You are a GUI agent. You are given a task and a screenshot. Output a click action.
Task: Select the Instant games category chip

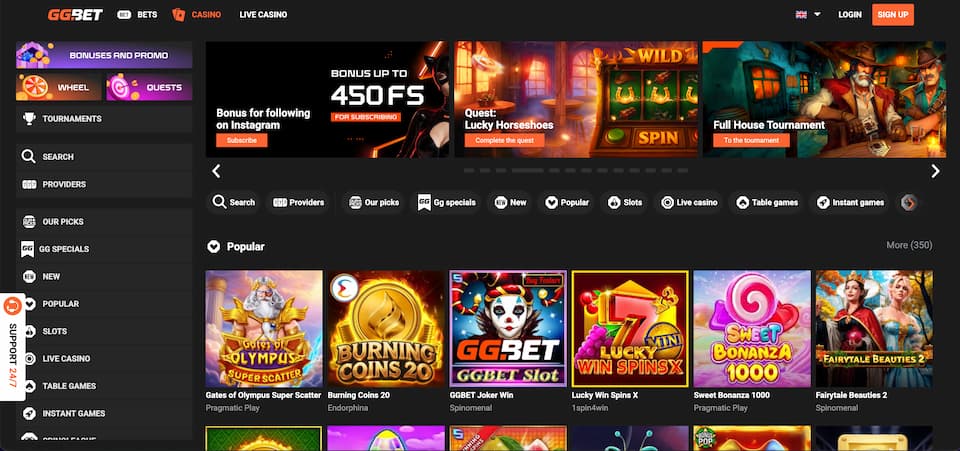coord(850,203)
